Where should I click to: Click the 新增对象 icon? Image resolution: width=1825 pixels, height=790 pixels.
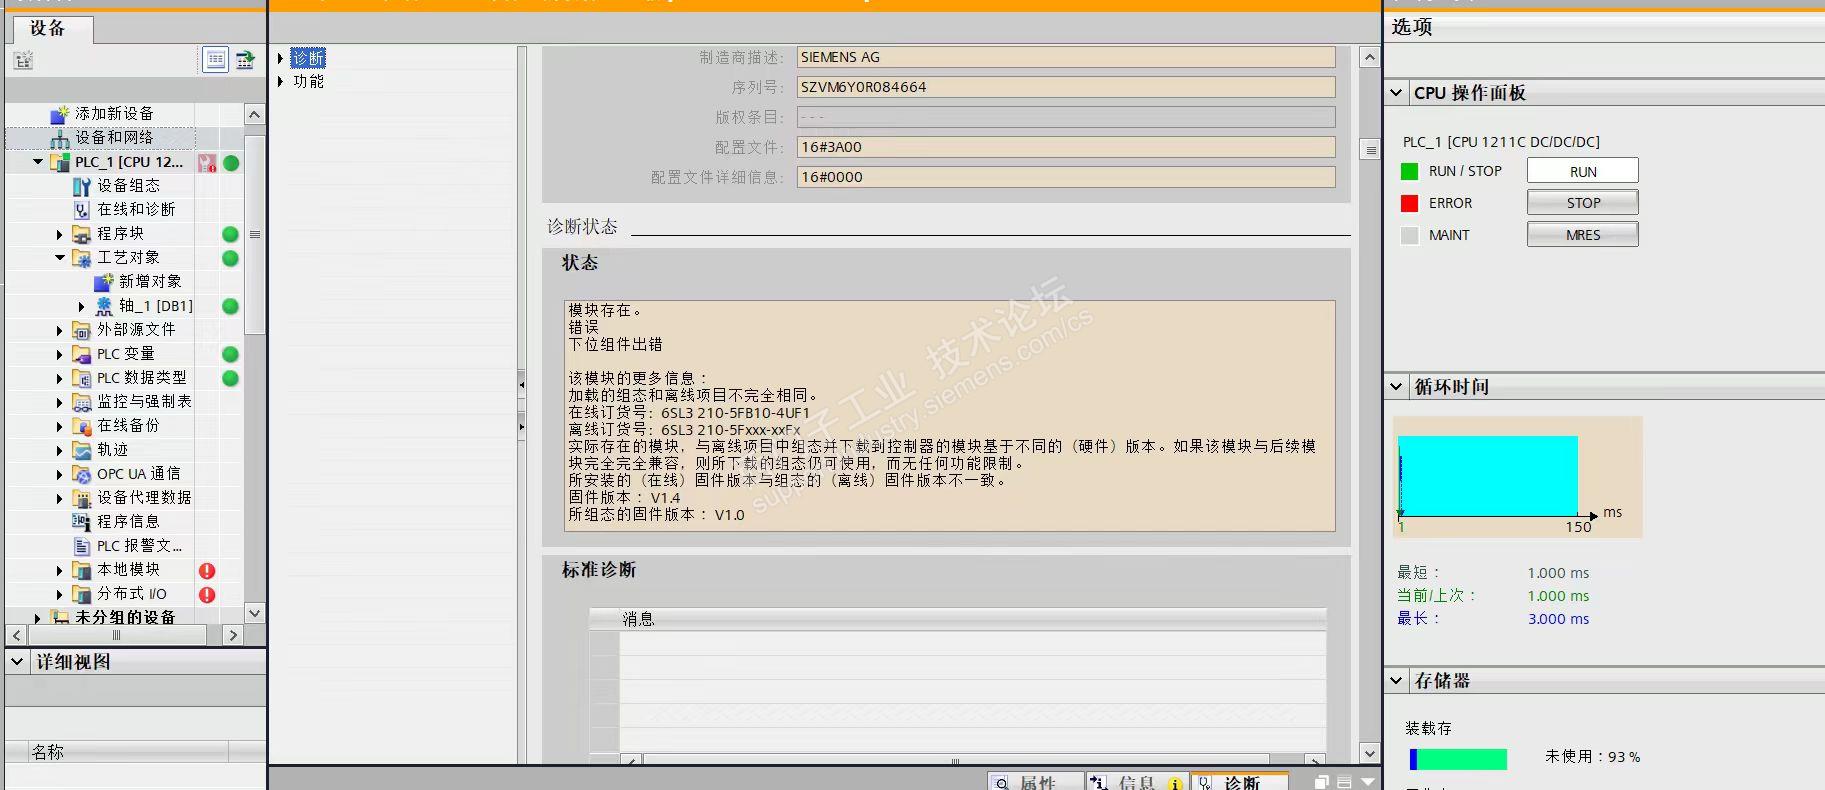pyautogui.click(x=104, y=282)
